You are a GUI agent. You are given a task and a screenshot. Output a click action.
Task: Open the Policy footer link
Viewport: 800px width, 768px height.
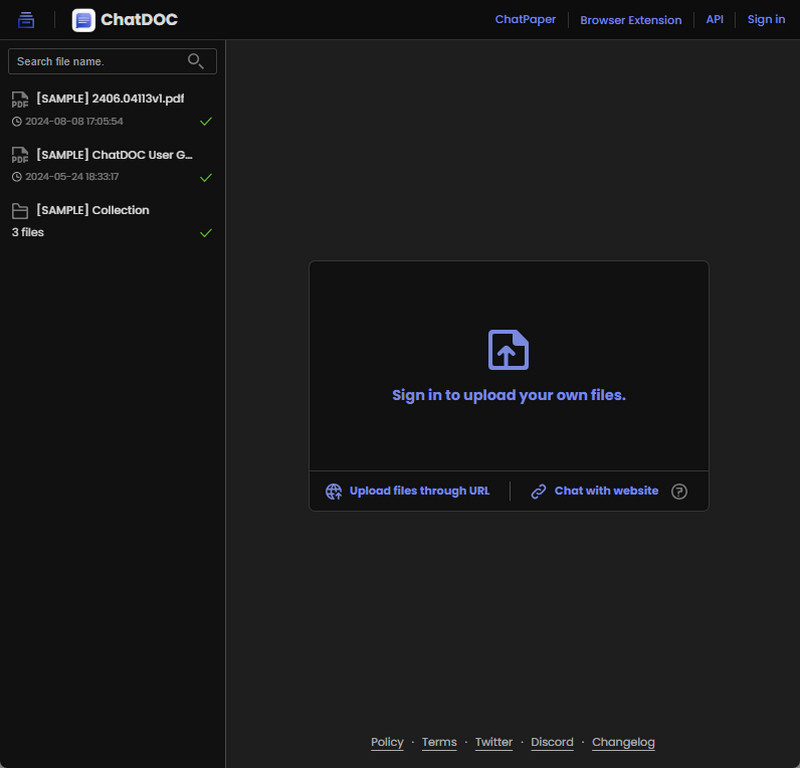[387, 742]
